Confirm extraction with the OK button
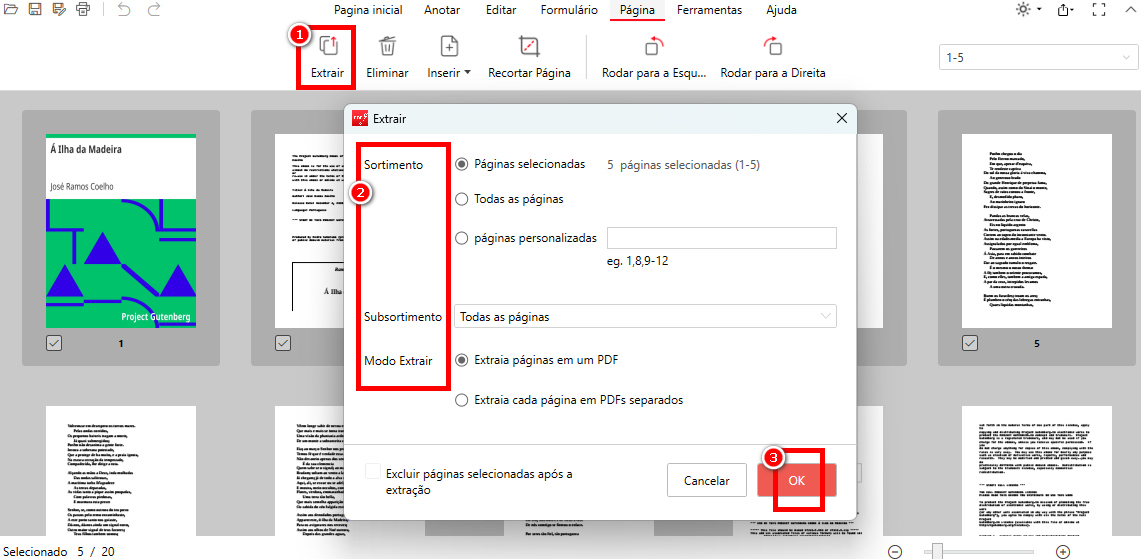The height and width of the screenshot is (559, 1141). (797, 481)
